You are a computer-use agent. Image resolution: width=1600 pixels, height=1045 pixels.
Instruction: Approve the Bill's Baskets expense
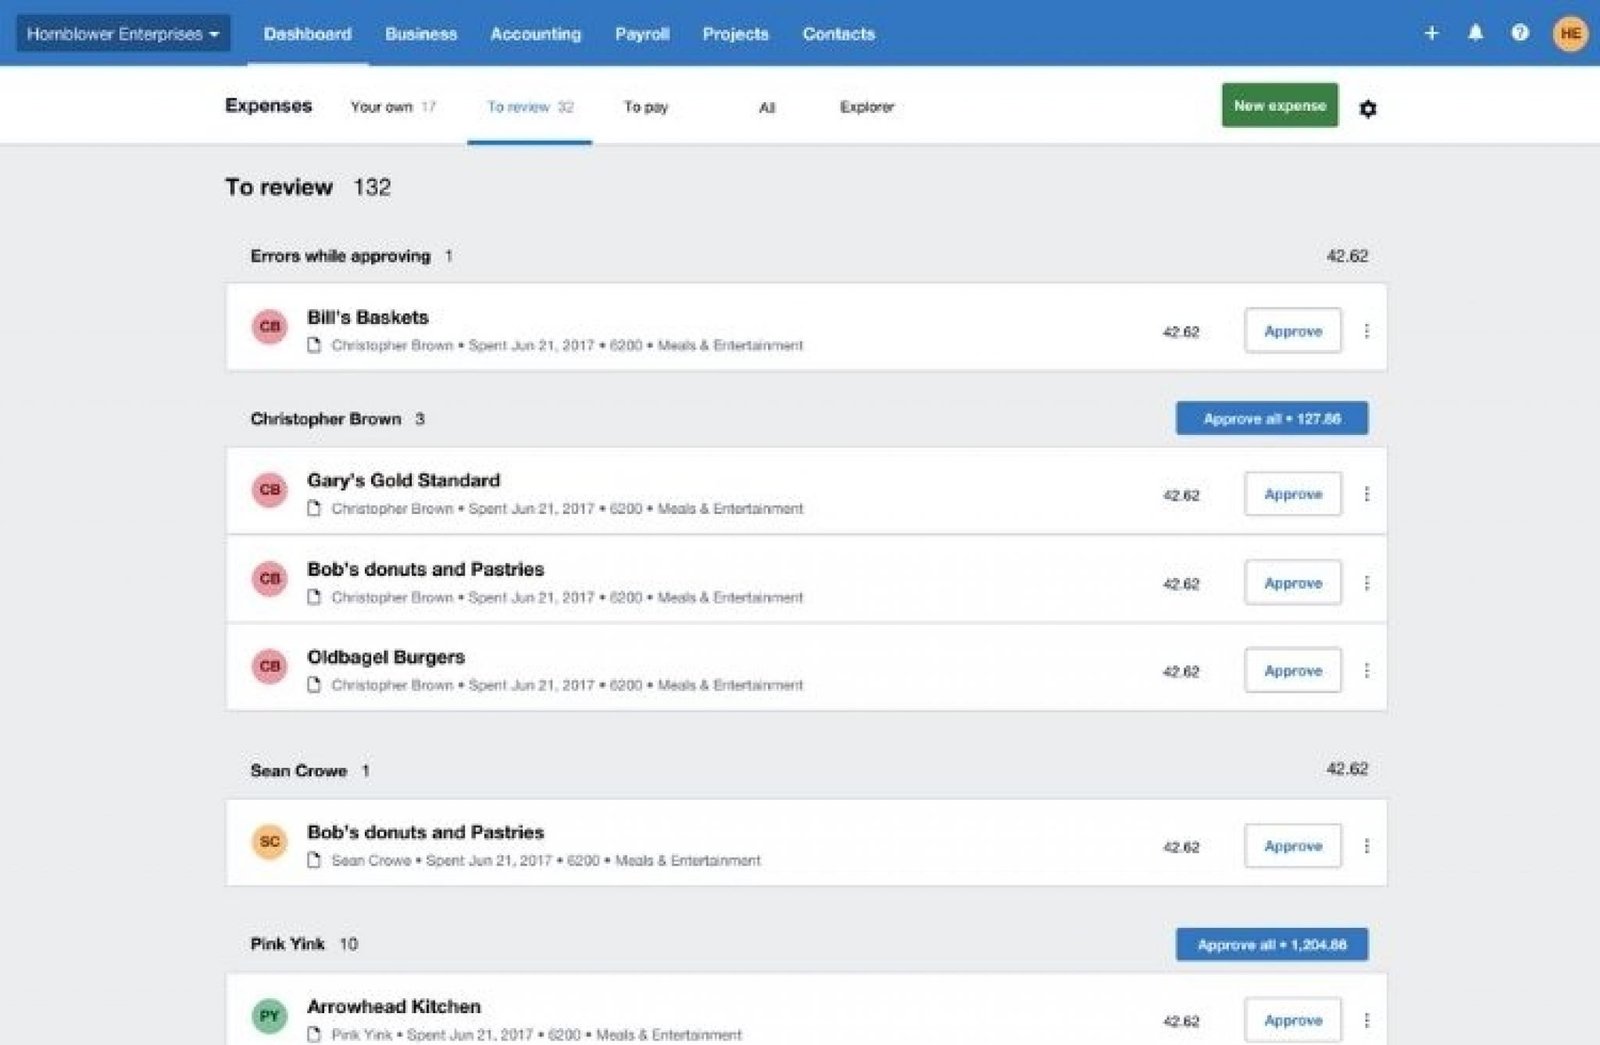(x=1293, y=331)
